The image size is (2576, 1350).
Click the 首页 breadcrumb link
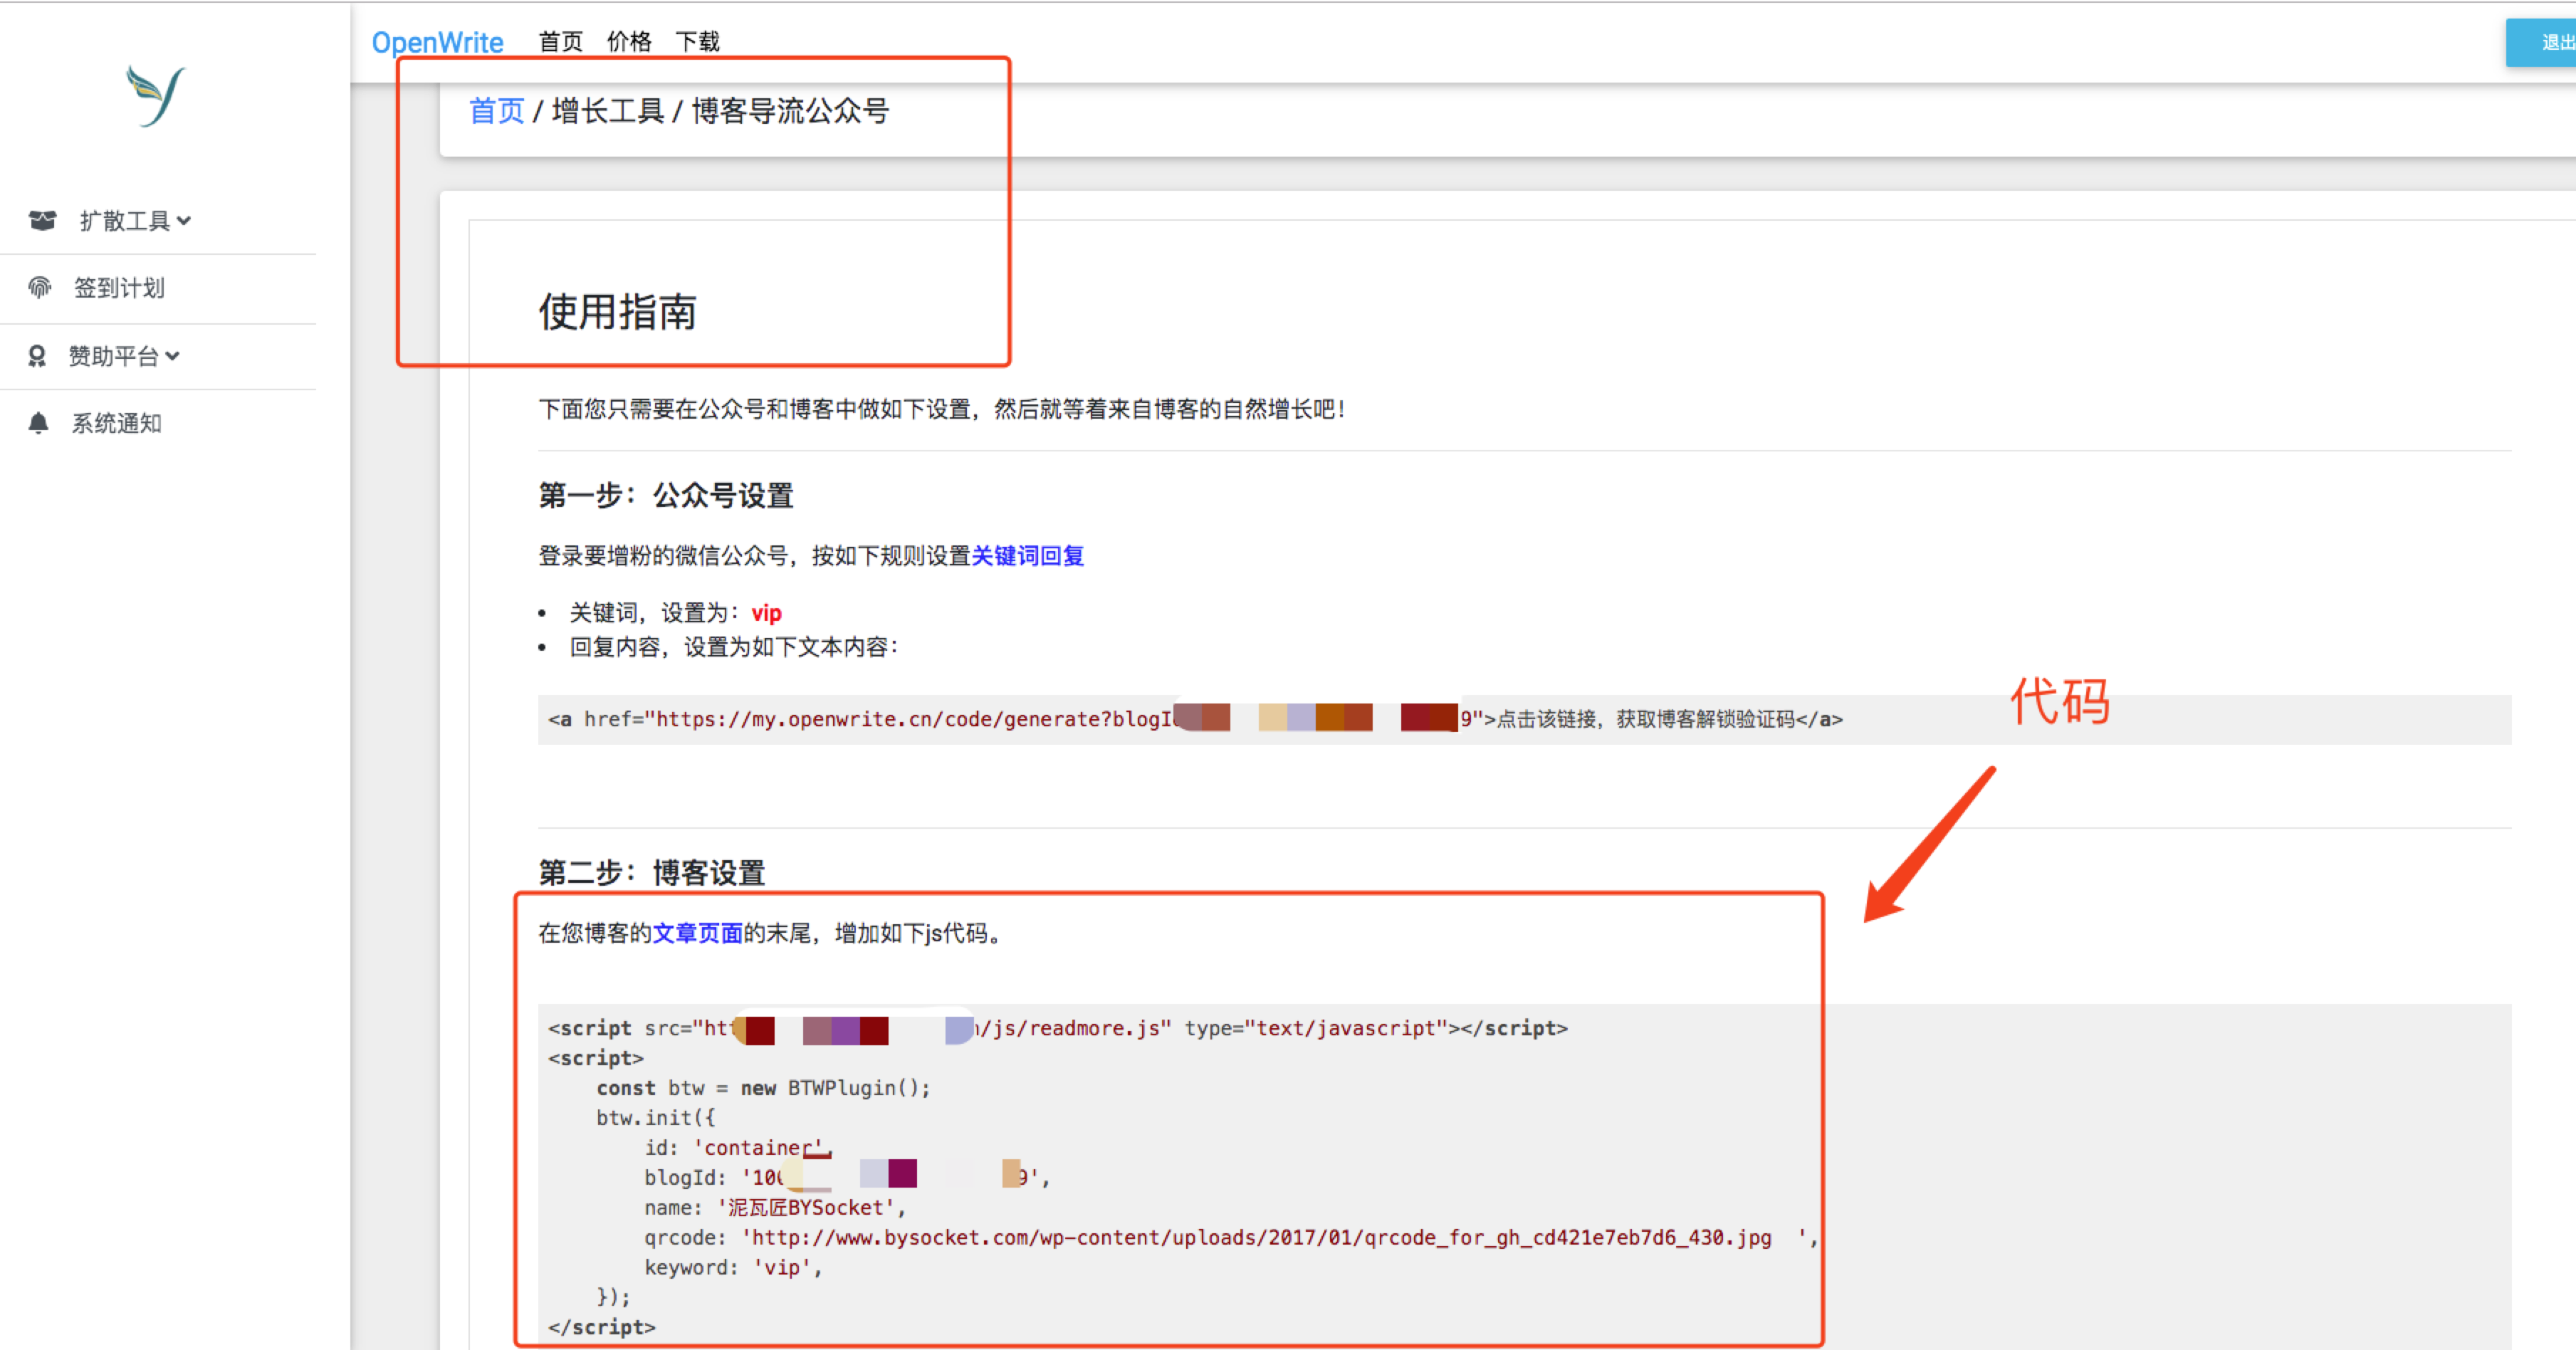(x=496, y=111)
